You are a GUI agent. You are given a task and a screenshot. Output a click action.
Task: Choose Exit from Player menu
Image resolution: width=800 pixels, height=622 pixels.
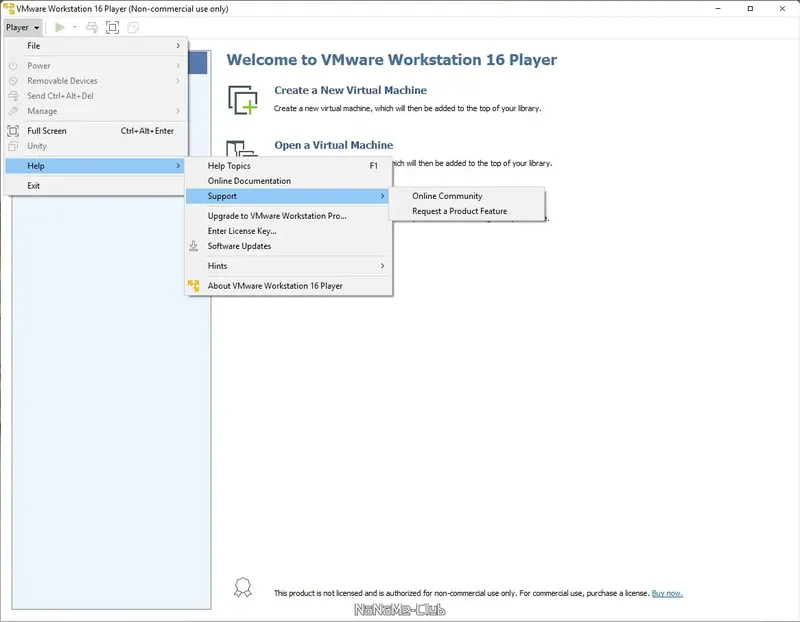95,186
